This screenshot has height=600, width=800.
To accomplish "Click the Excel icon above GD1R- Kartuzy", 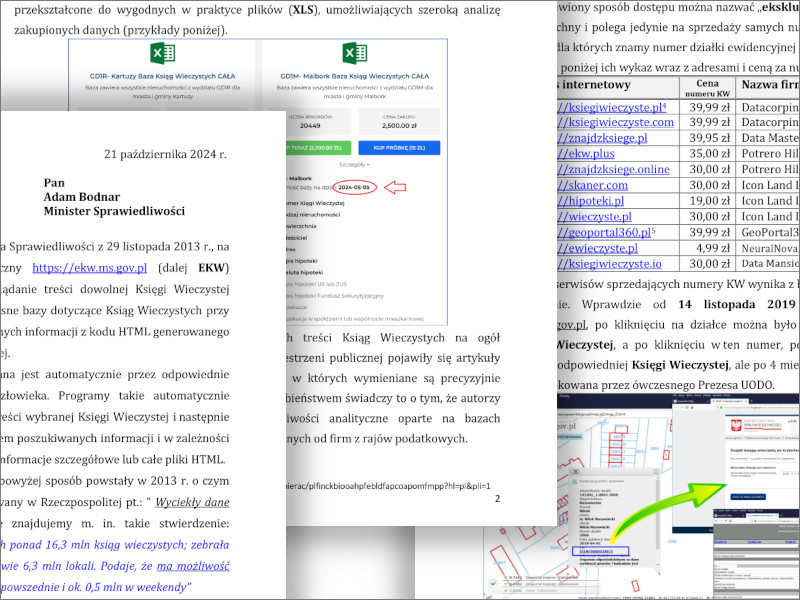I will pyautogui.click(x=163, y=53).
